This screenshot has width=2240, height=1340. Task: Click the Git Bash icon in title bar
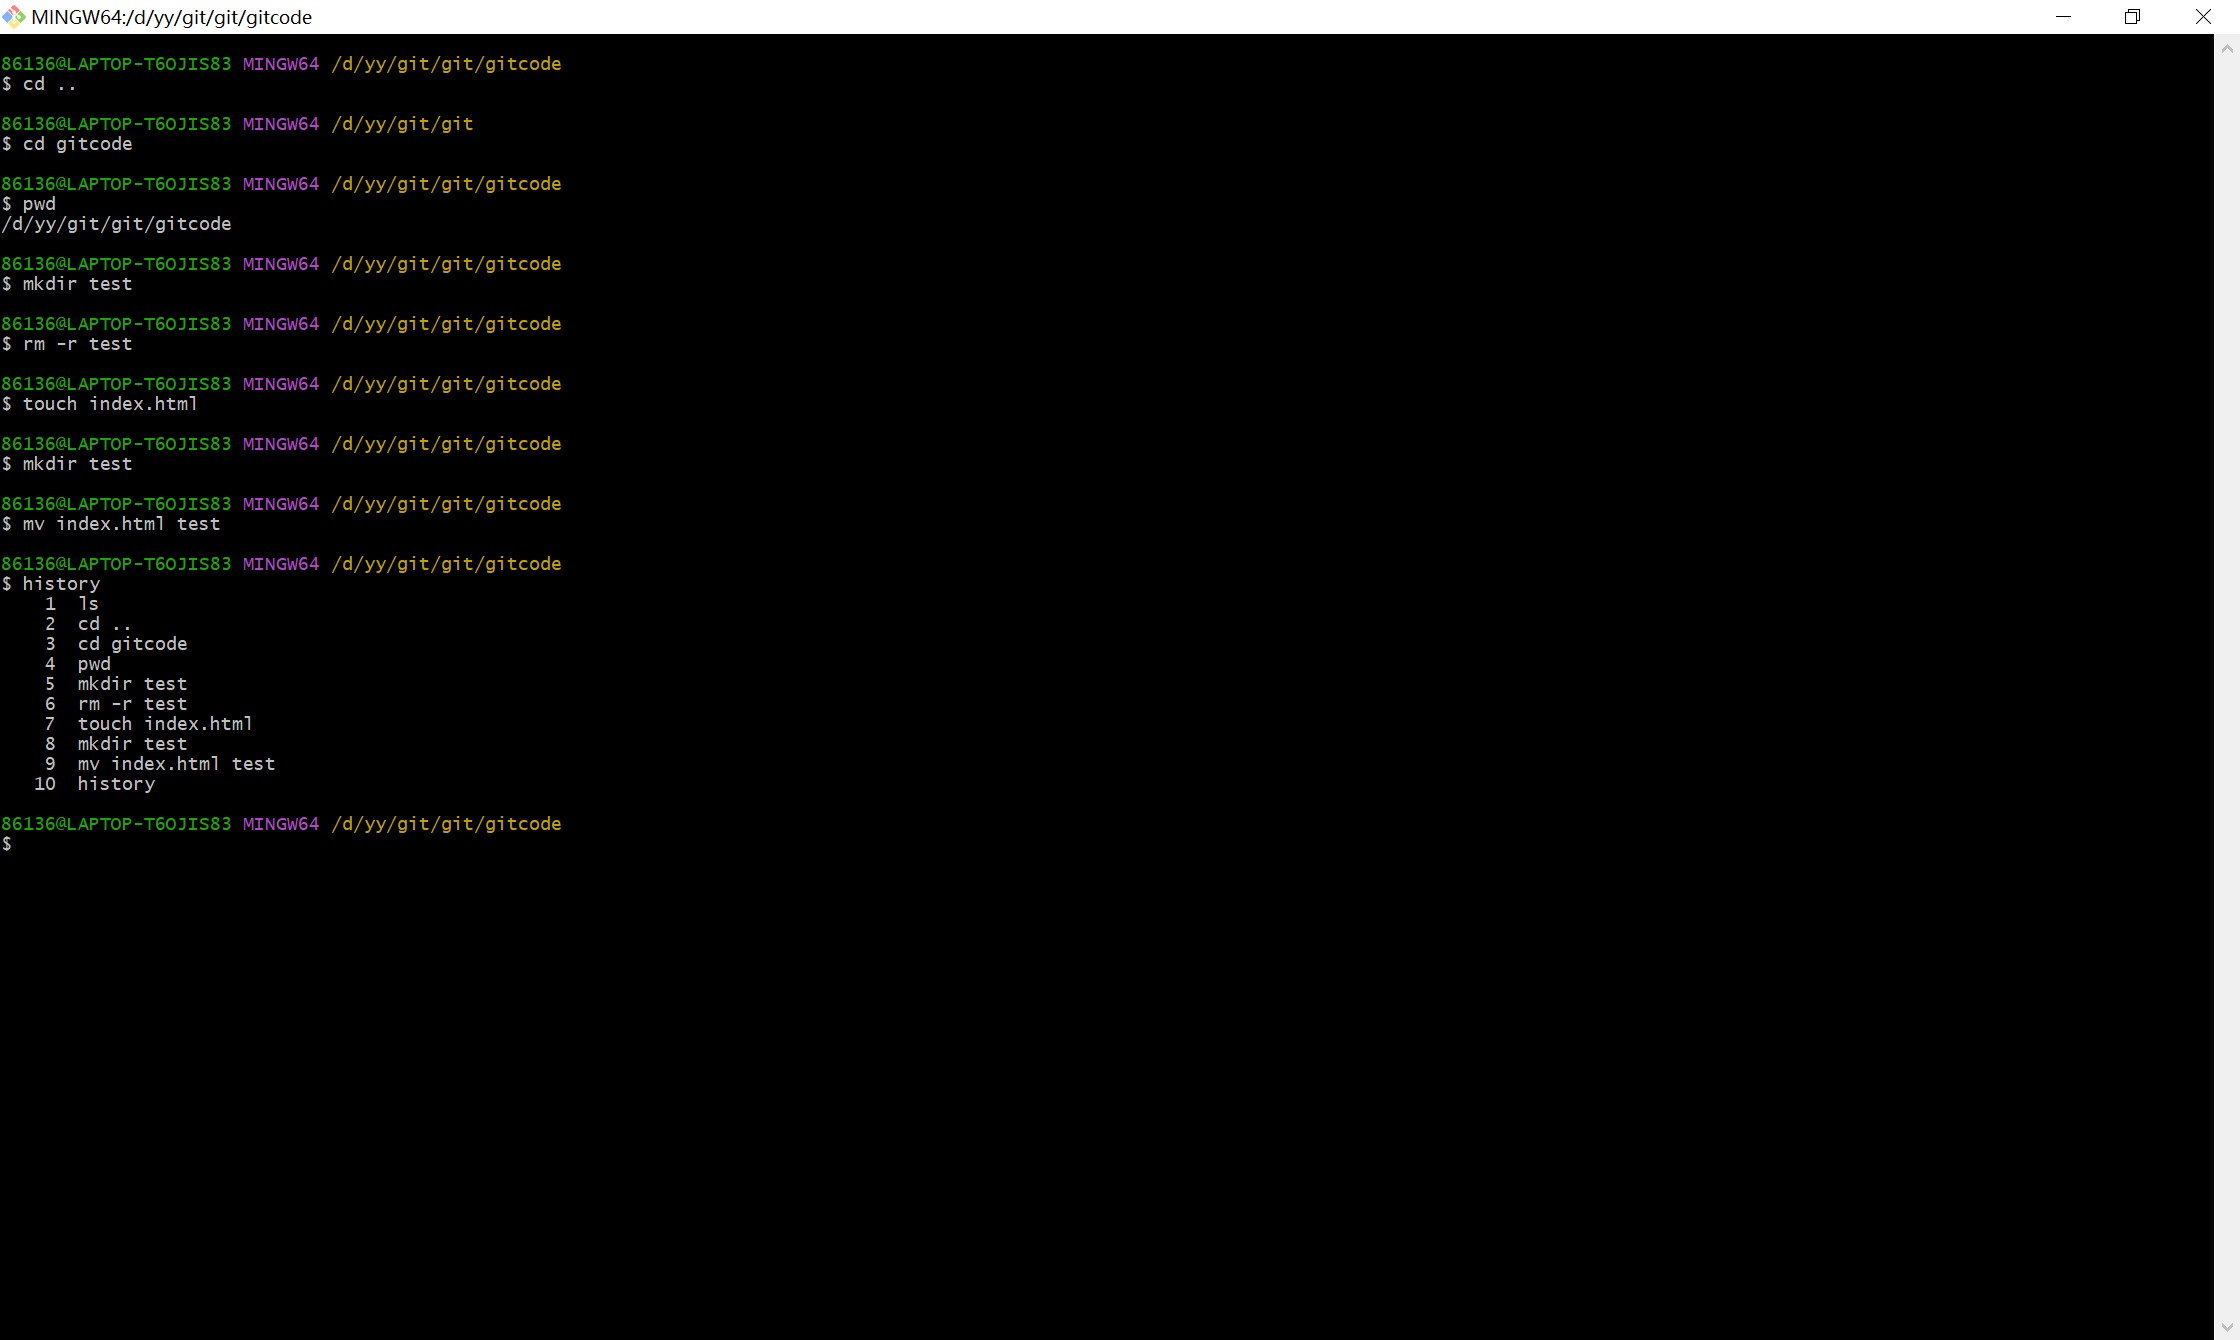(x=14, y=17)
